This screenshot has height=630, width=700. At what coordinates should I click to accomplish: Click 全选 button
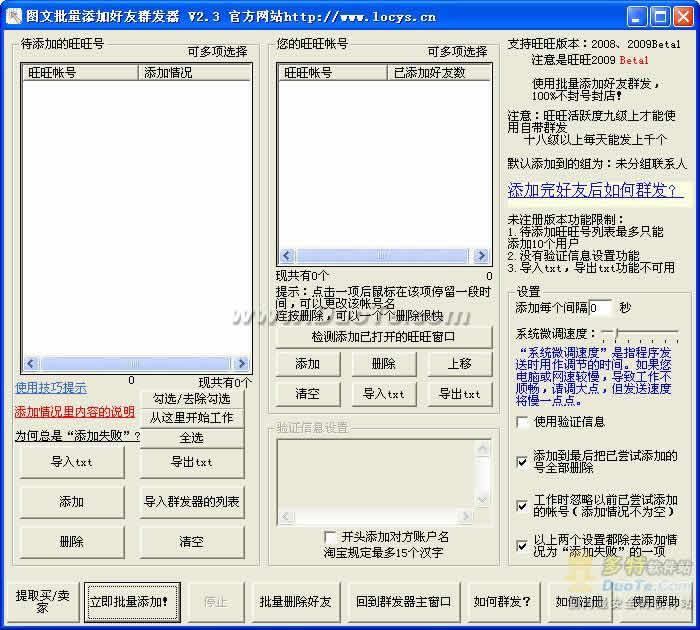point(192,438)
